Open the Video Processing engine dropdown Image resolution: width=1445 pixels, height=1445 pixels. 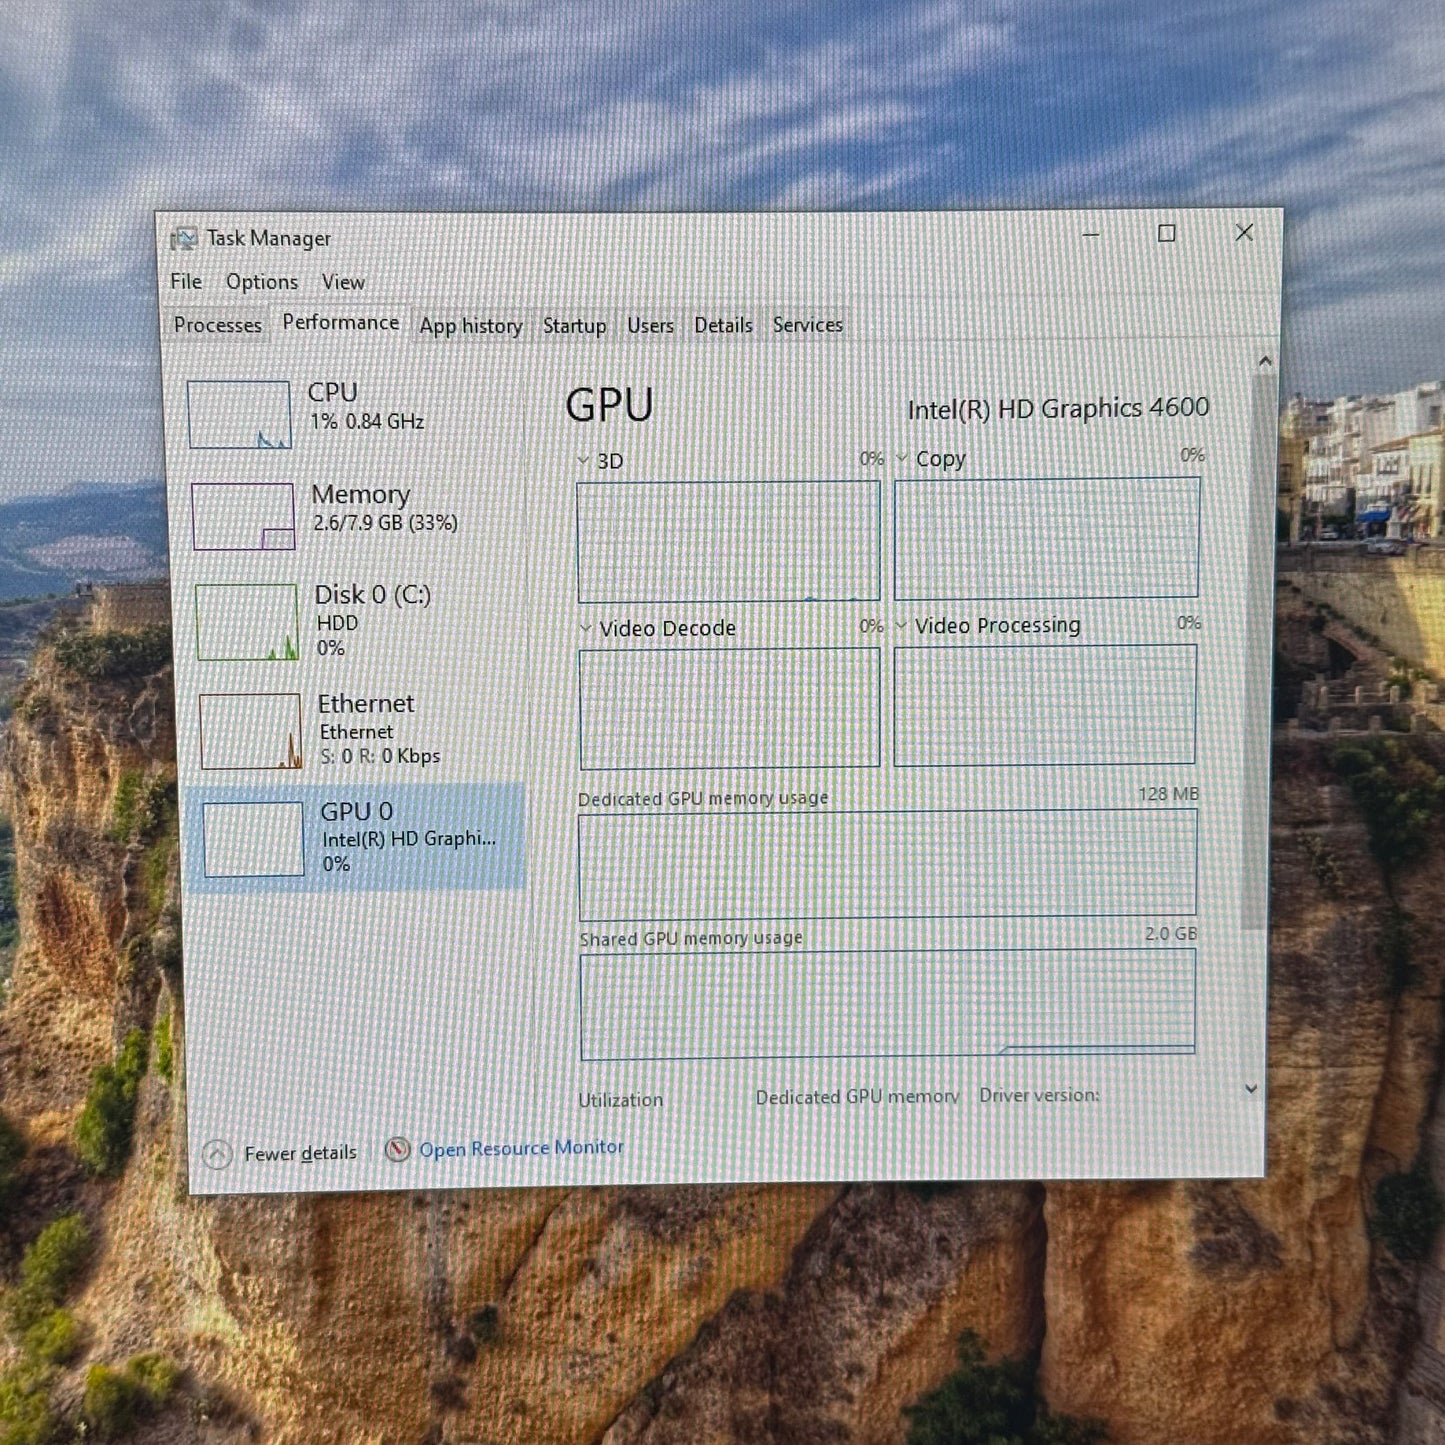(901, 625)
